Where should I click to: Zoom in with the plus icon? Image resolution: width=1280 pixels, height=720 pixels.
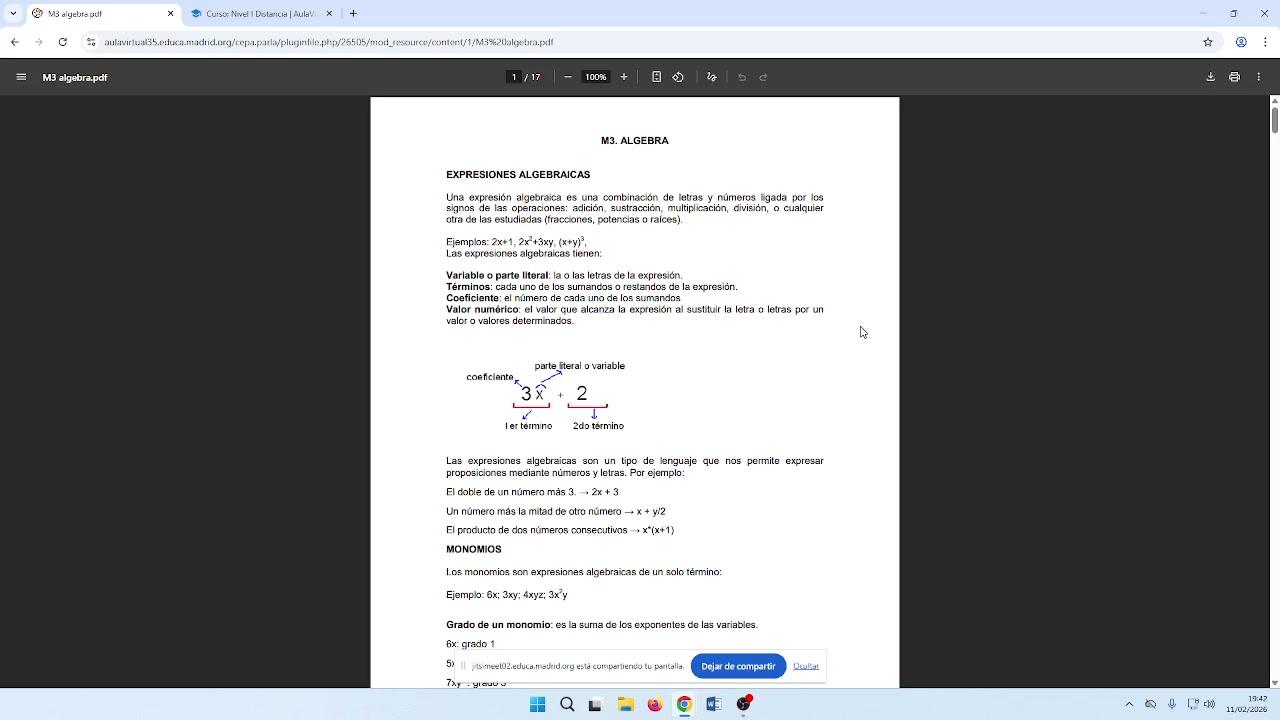[624, 77]
